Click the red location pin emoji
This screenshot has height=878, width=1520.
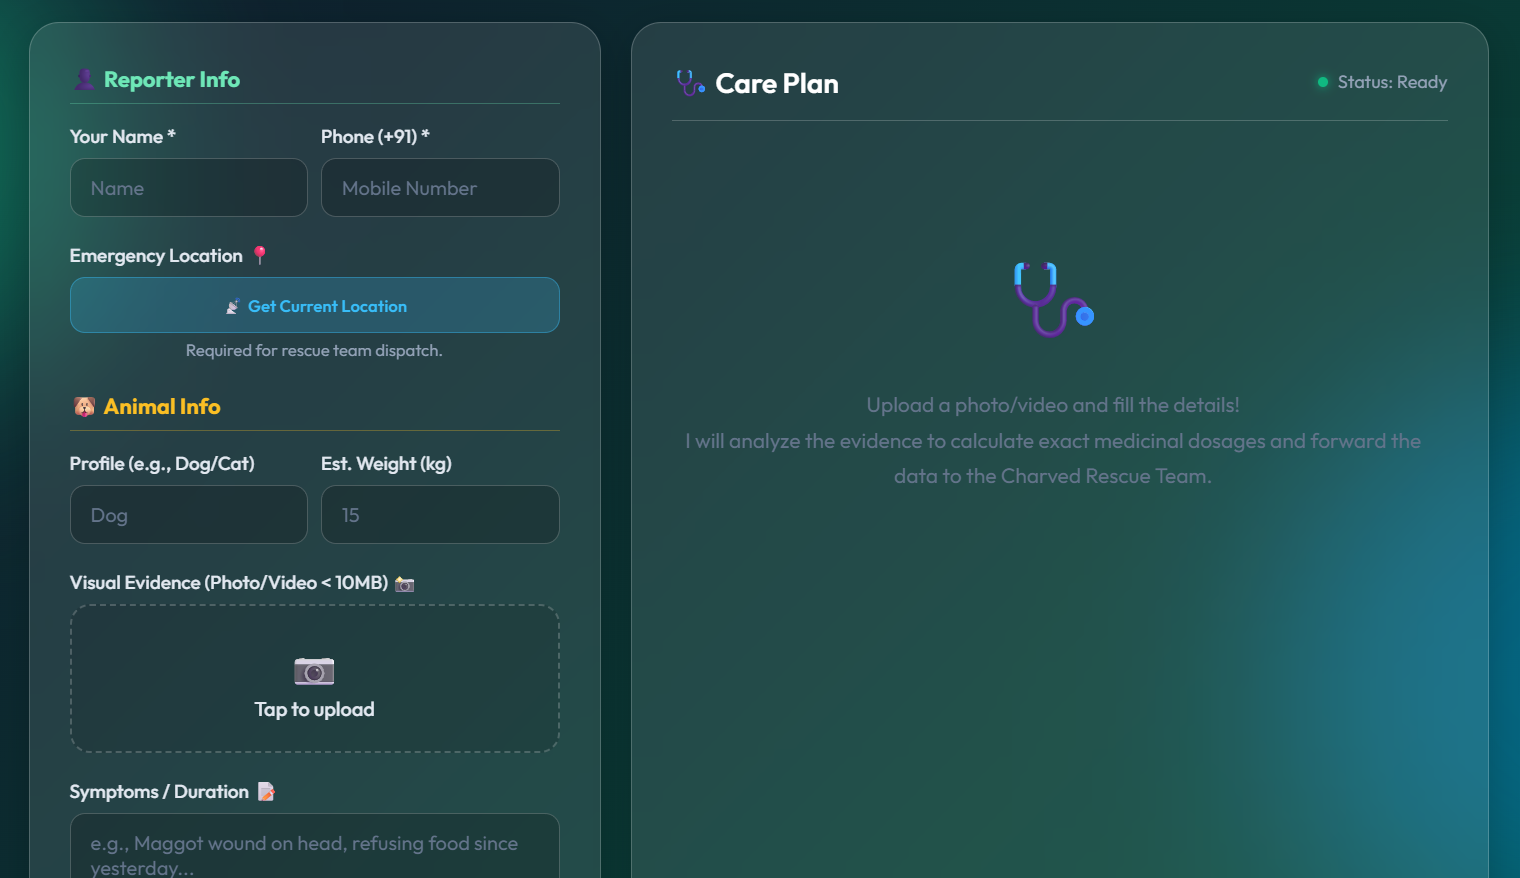coord(259,255)
